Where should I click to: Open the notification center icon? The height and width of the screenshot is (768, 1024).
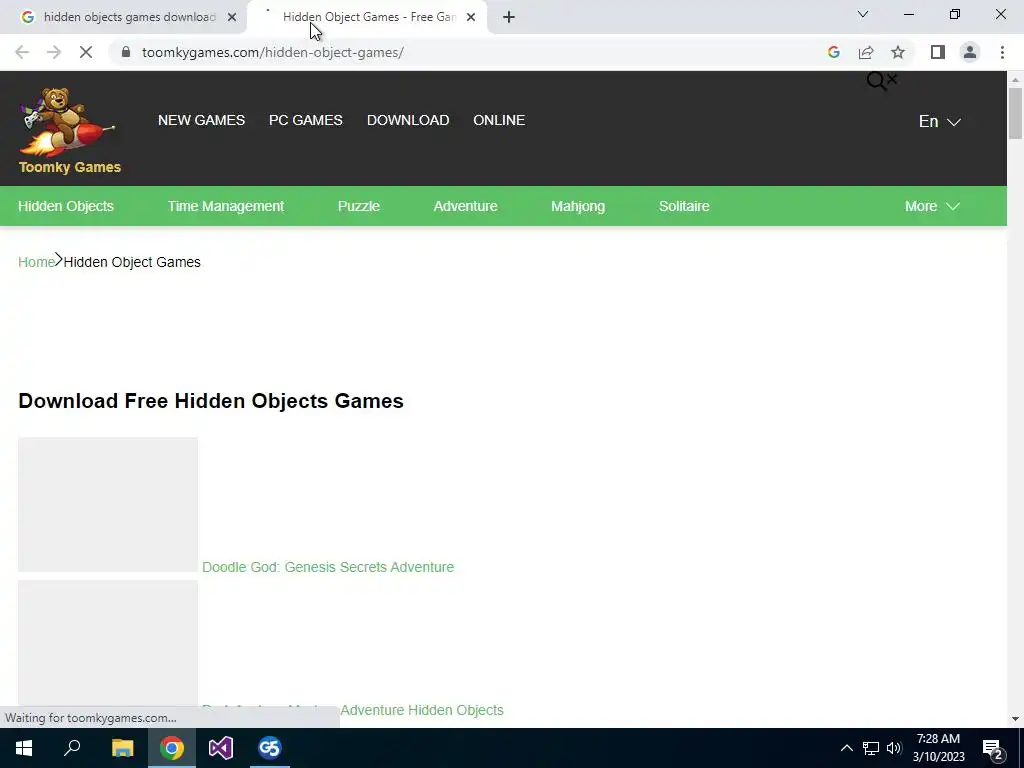point(993,749)
